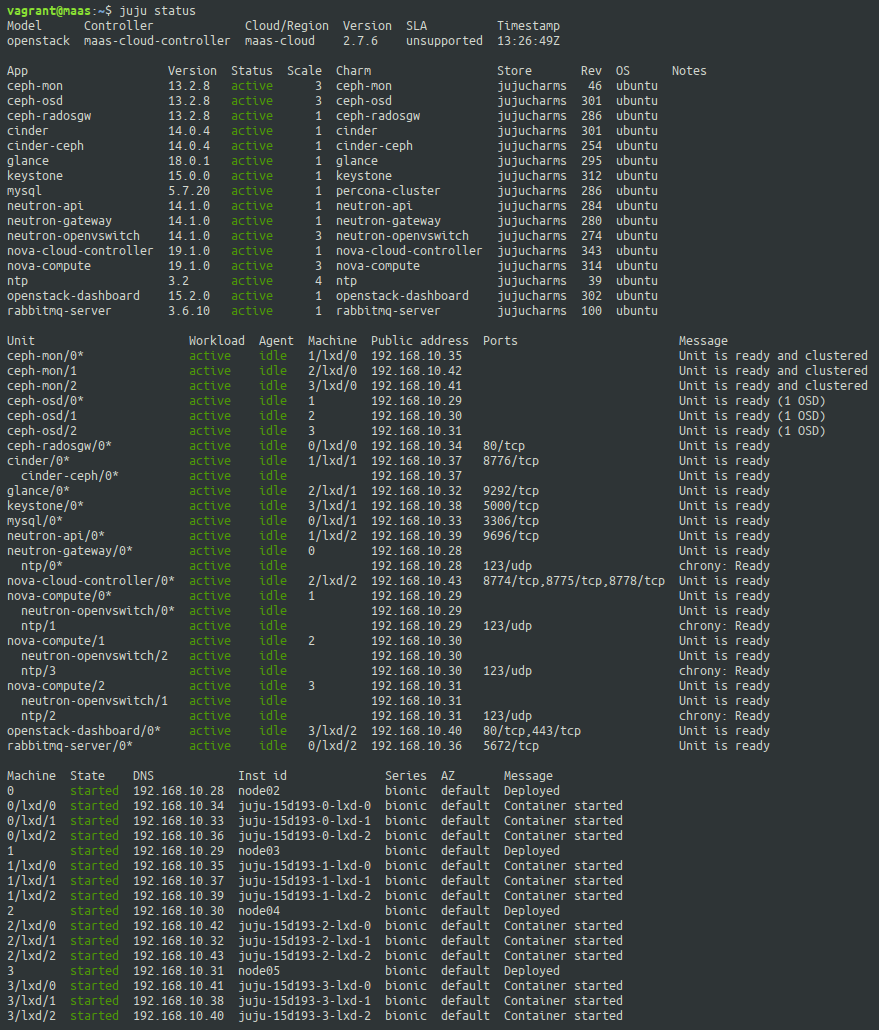879x1030 pixels.
Task: Select the 'cinder-ceph/0*' subordinate unit
Action: [70, 476]
